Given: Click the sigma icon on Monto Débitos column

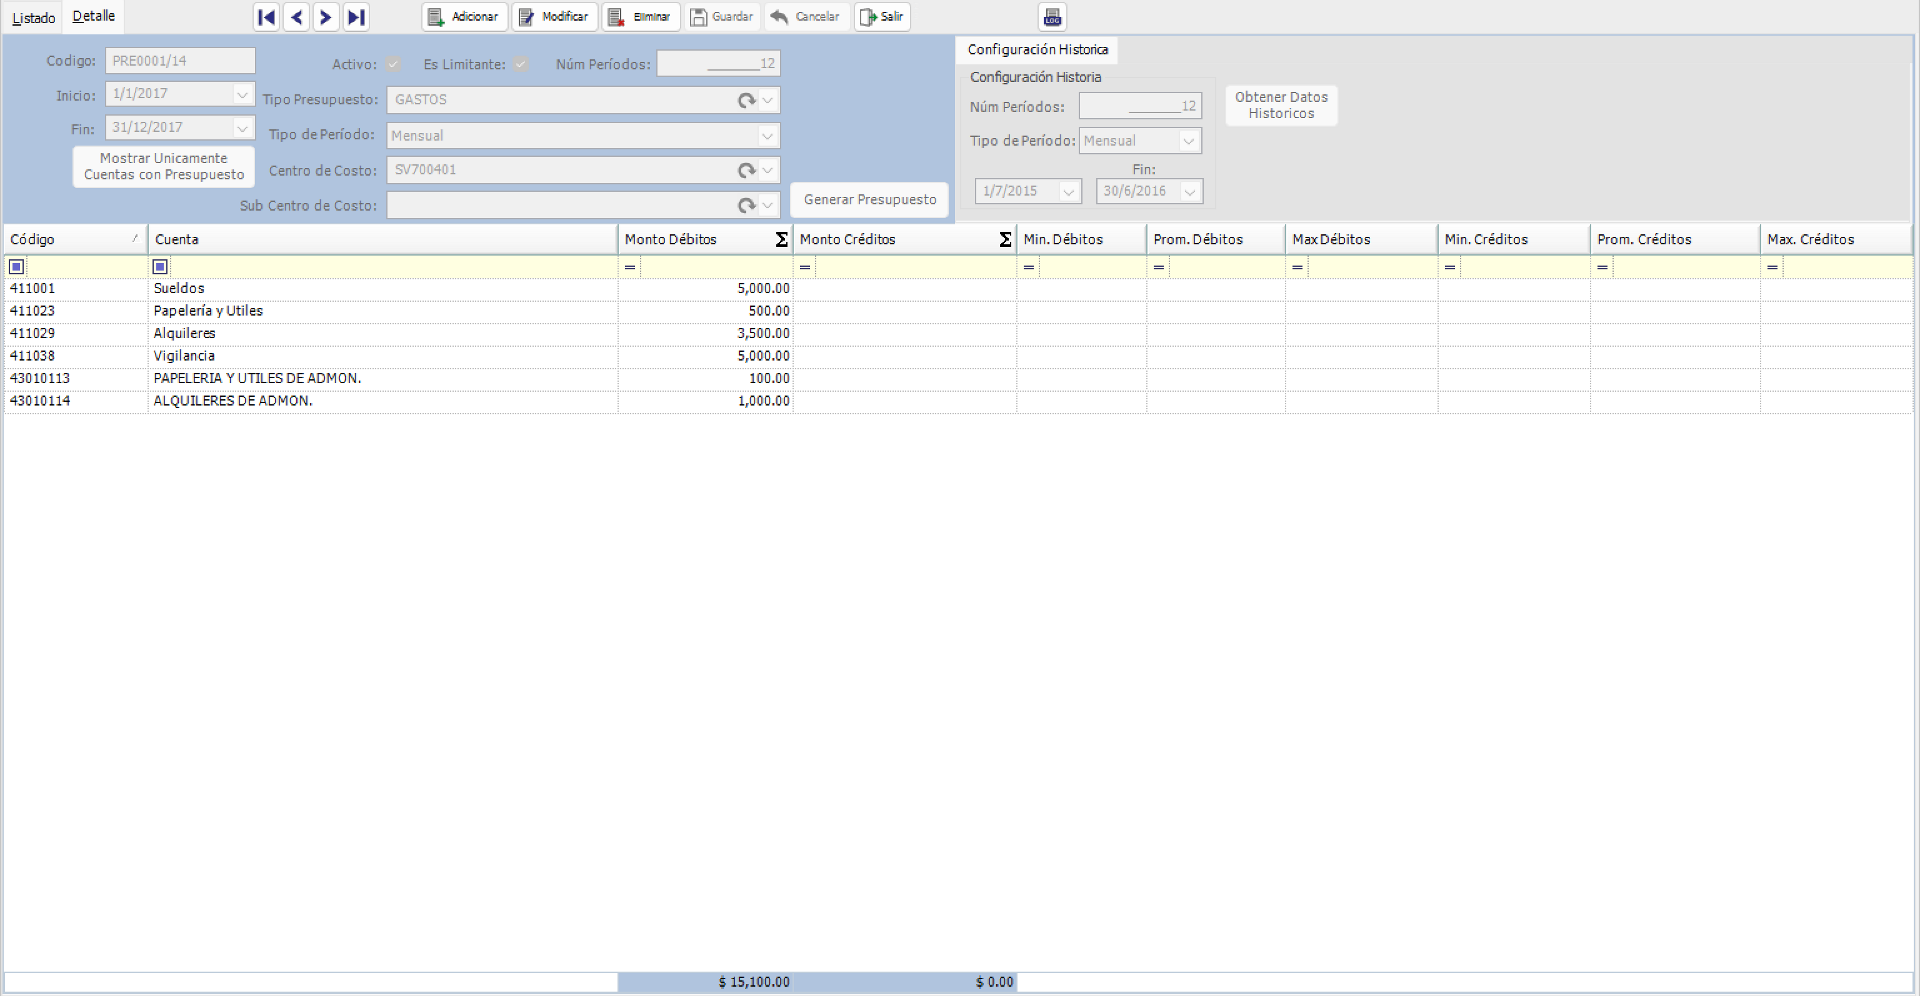Looking at the screenshot, I should (781, 239).
